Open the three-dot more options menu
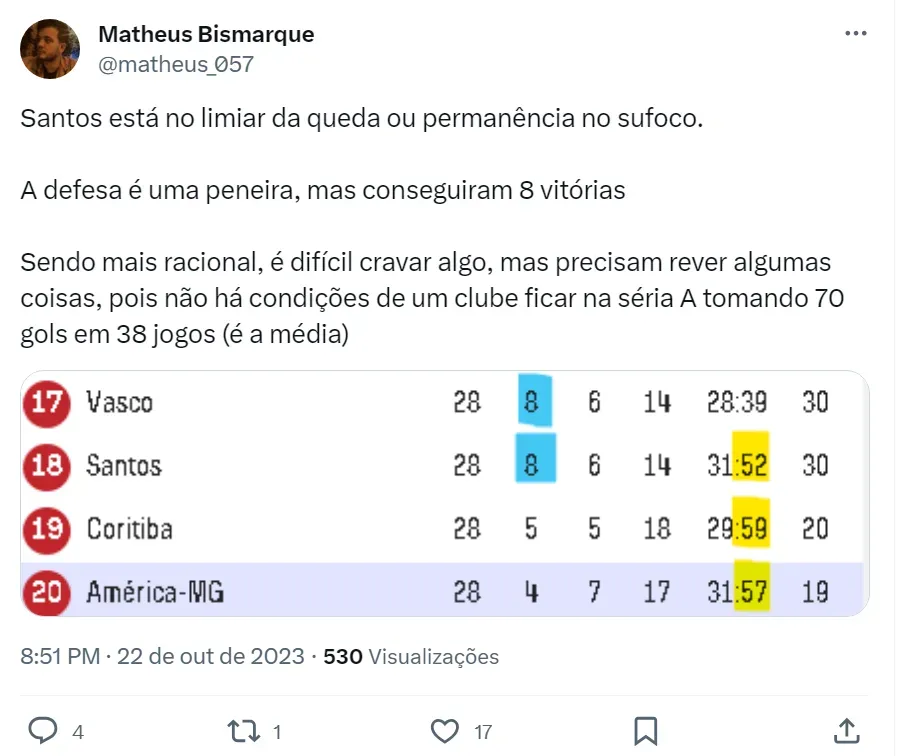The height and width of the screenshot is (756, 913). pos(856,33)
